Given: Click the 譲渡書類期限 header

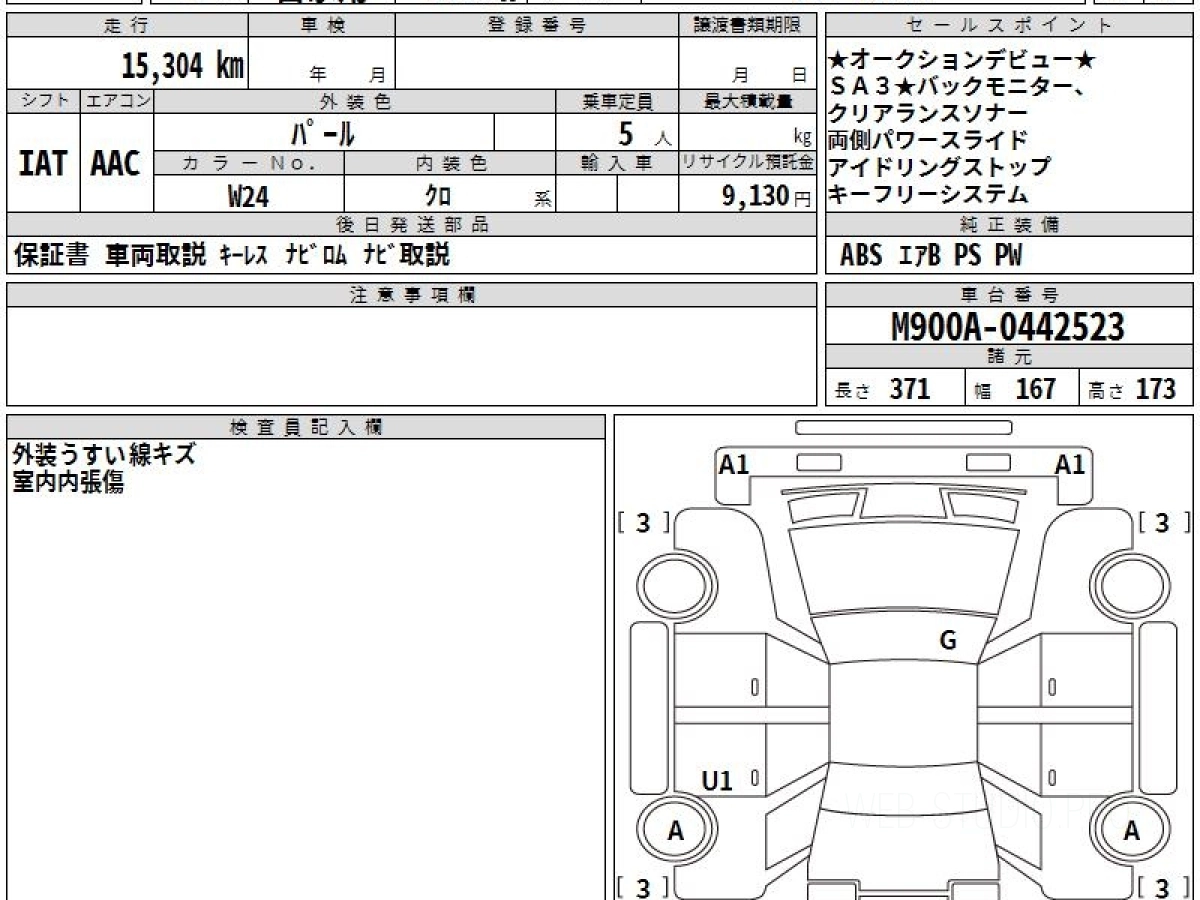Looking at the screenshot, I should point(747,26).
